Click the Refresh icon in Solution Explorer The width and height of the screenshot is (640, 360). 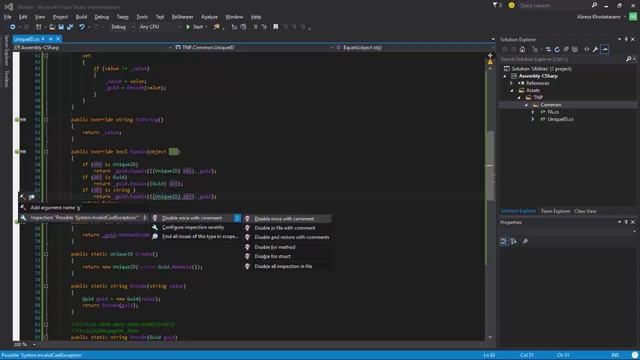557,49
